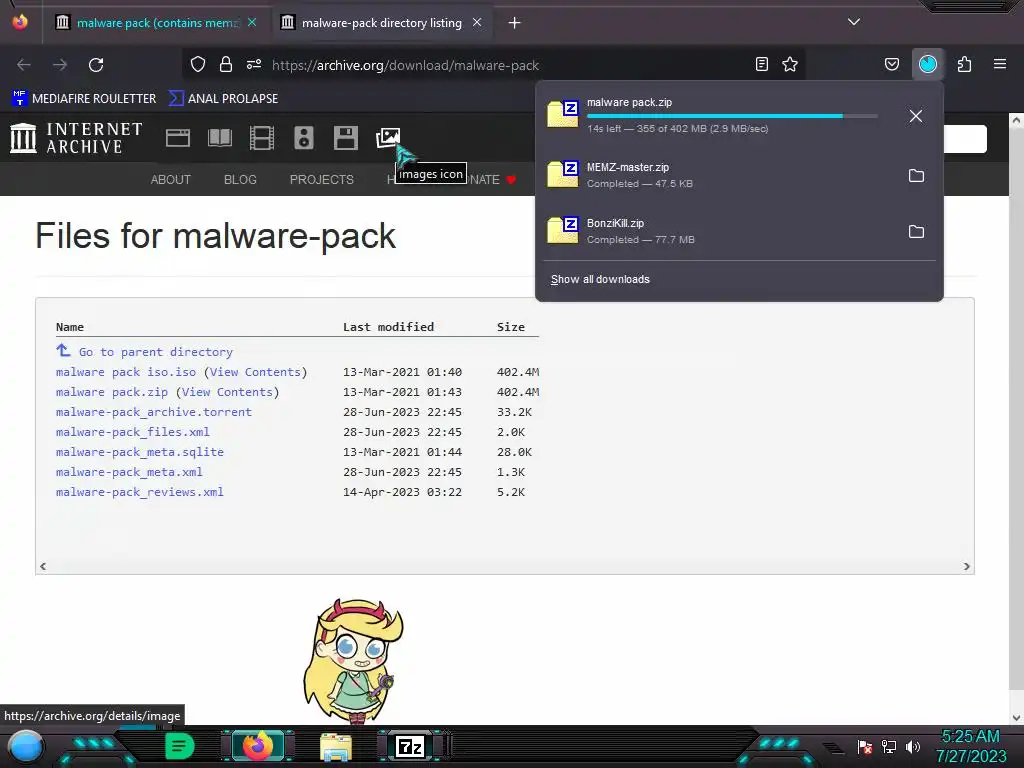1024x768 pixels.
Task: Open malware-pack_archive.torrent link
Action: tap(153, 412)
